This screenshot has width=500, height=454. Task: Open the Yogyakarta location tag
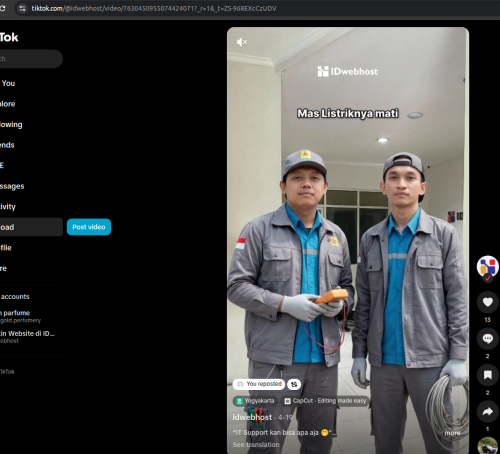pyautogui.click(x=255, y=401)
